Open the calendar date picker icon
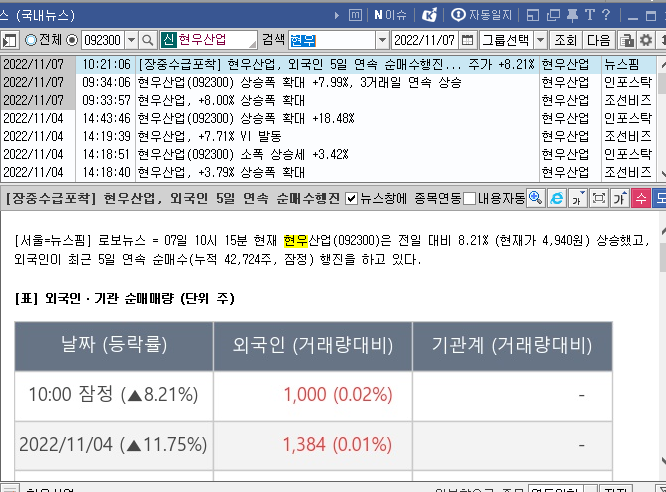The width and height of the screenshot is (666, 492). 467,40
